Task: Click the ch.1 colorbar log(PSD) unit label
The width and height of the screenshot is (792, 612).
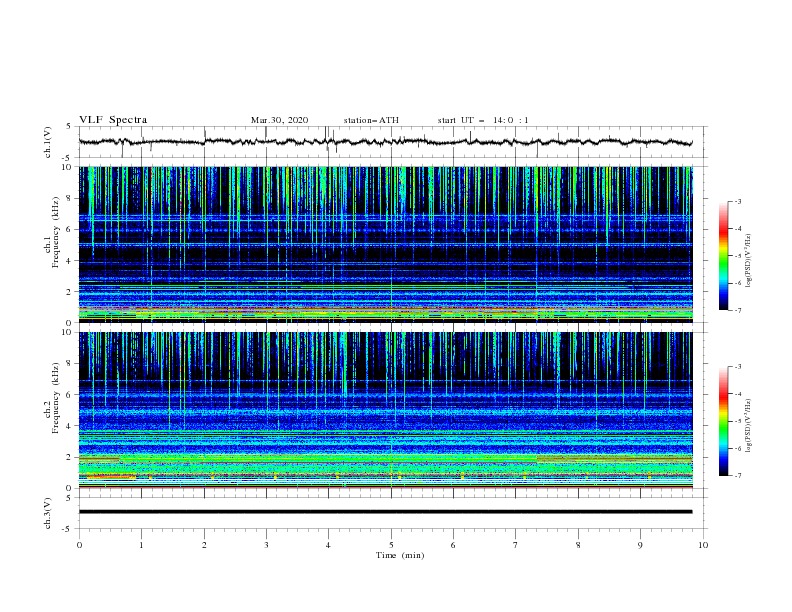Action: [749, 260]
